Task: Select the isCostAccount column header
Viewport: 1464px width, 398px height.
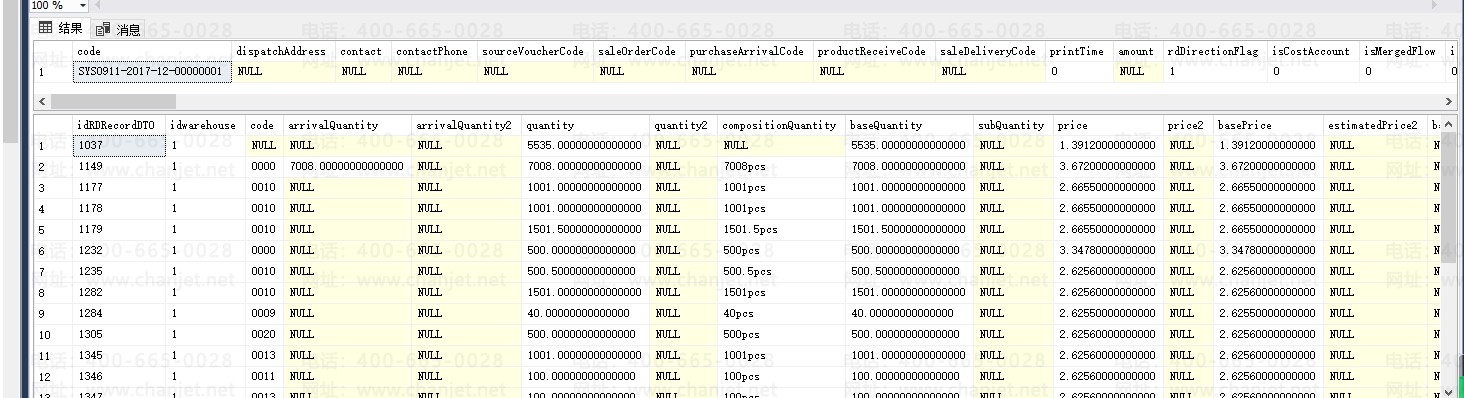Action: click(1313, 51)
